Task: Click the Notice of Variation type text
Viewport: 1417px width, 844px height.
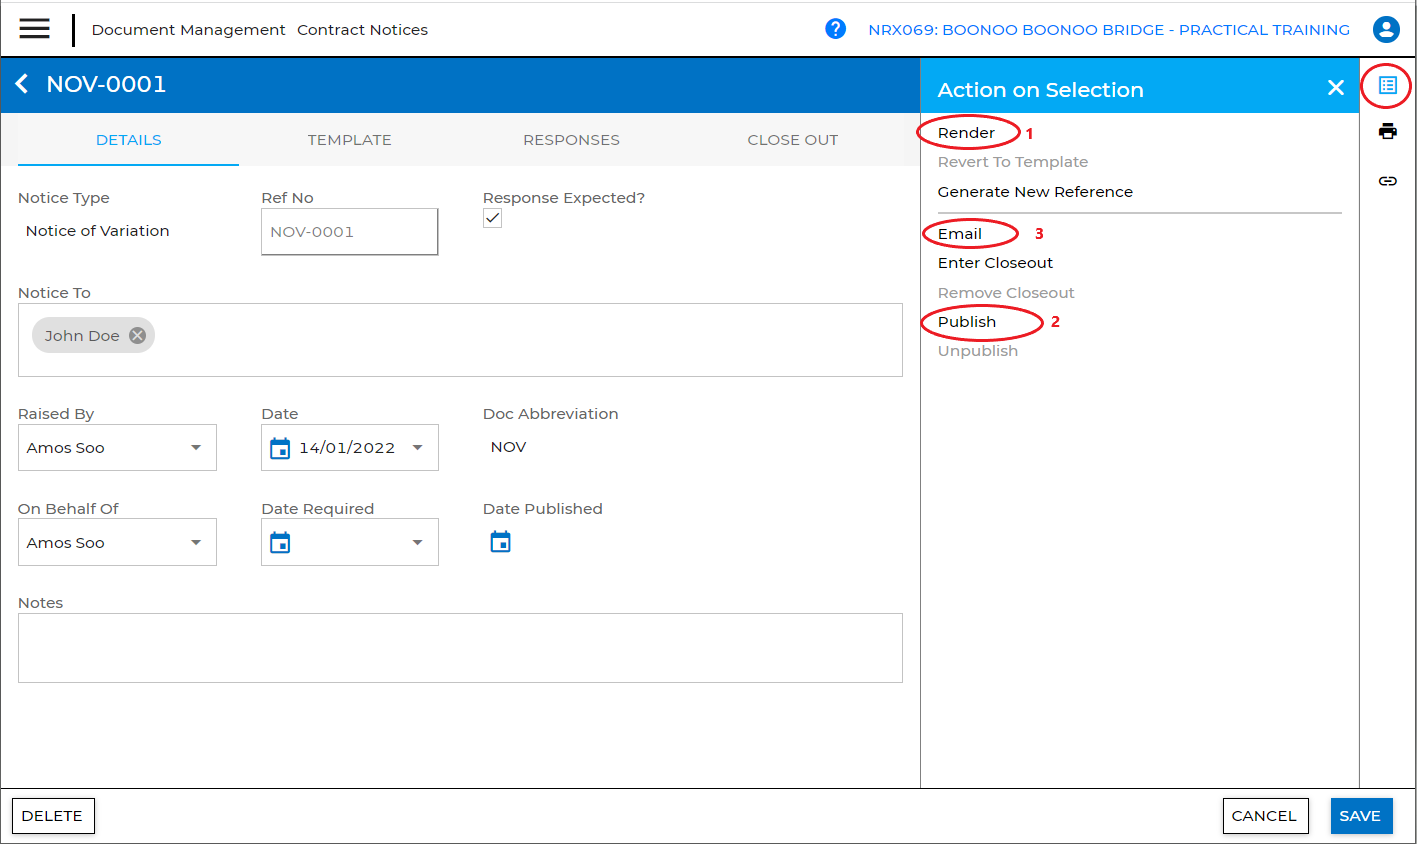Action: (x=97, y=231)
